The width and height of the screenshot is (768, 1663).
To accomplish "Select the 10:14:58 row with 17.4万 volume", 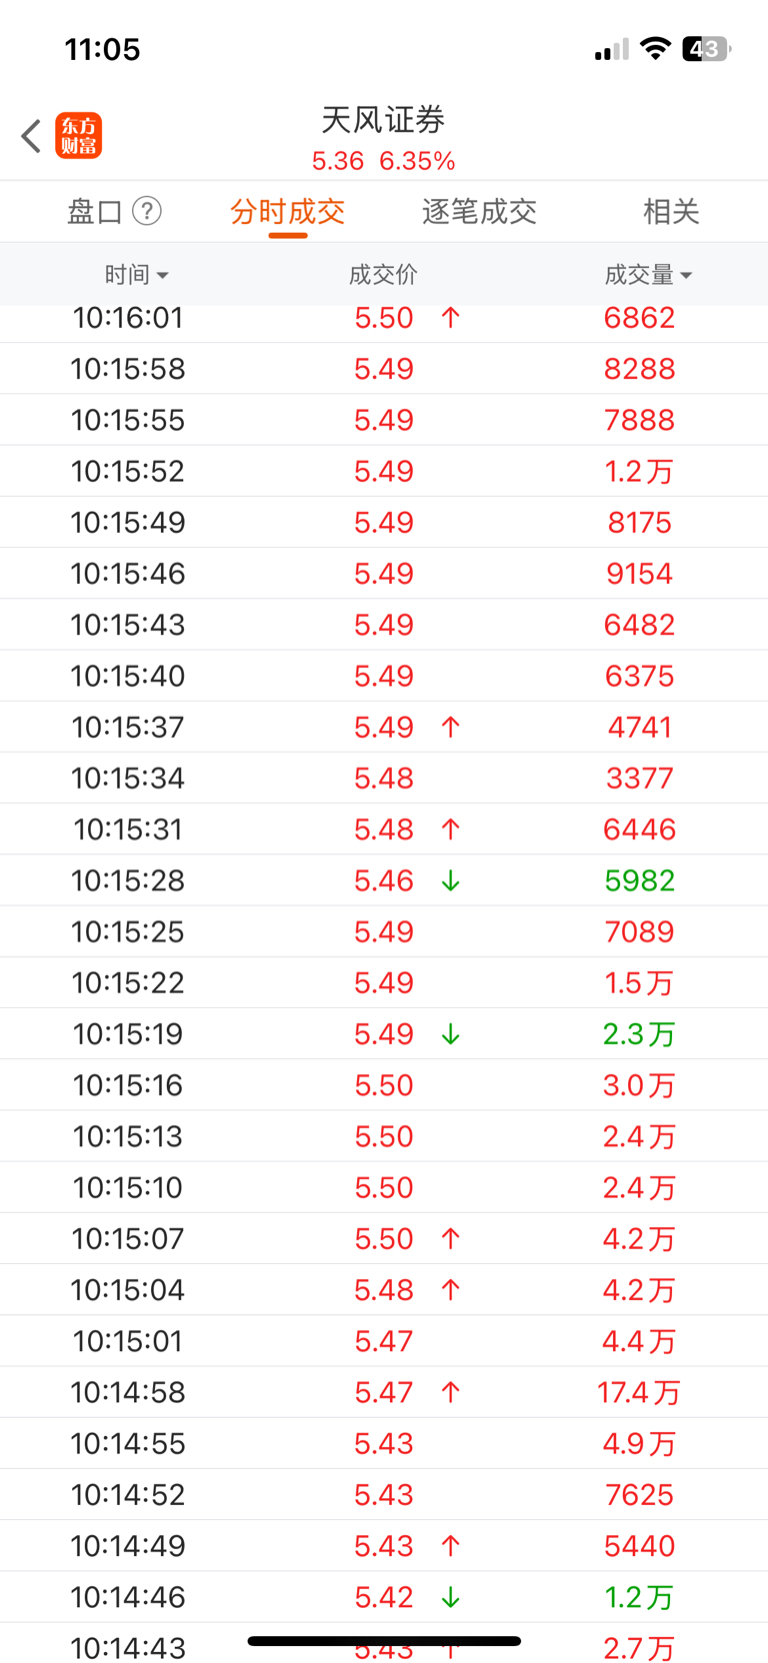I will [x=384, y=1392].
